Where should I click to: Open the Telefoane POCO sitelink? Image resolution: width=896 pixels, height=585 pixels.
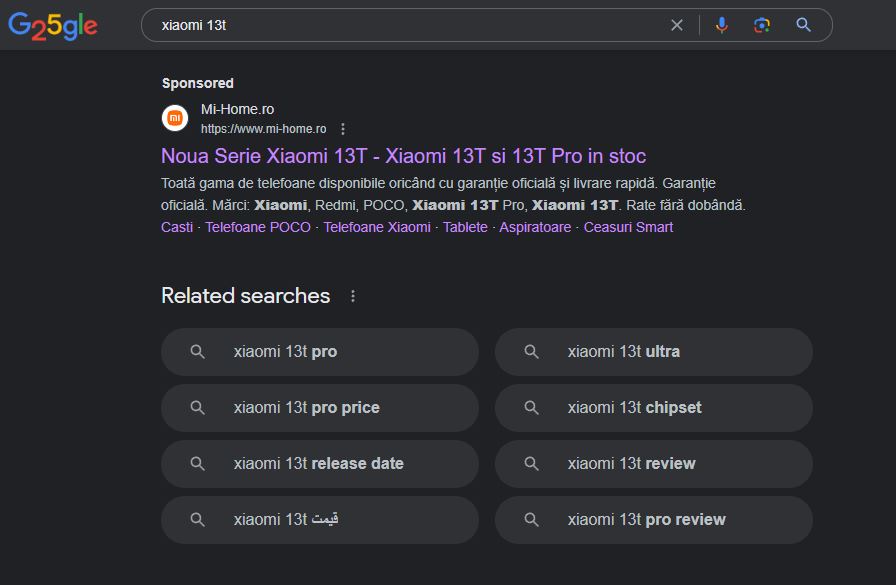[x=258, y=227]
